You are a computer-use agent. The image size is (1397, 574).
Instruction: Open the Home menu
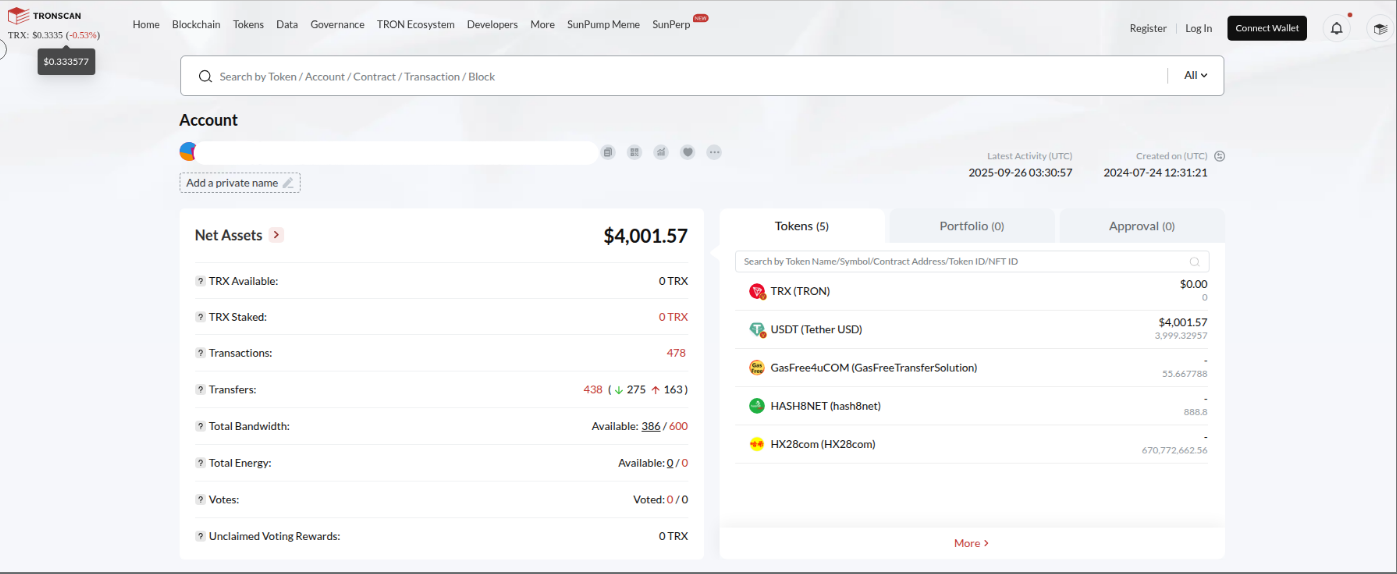146,24
